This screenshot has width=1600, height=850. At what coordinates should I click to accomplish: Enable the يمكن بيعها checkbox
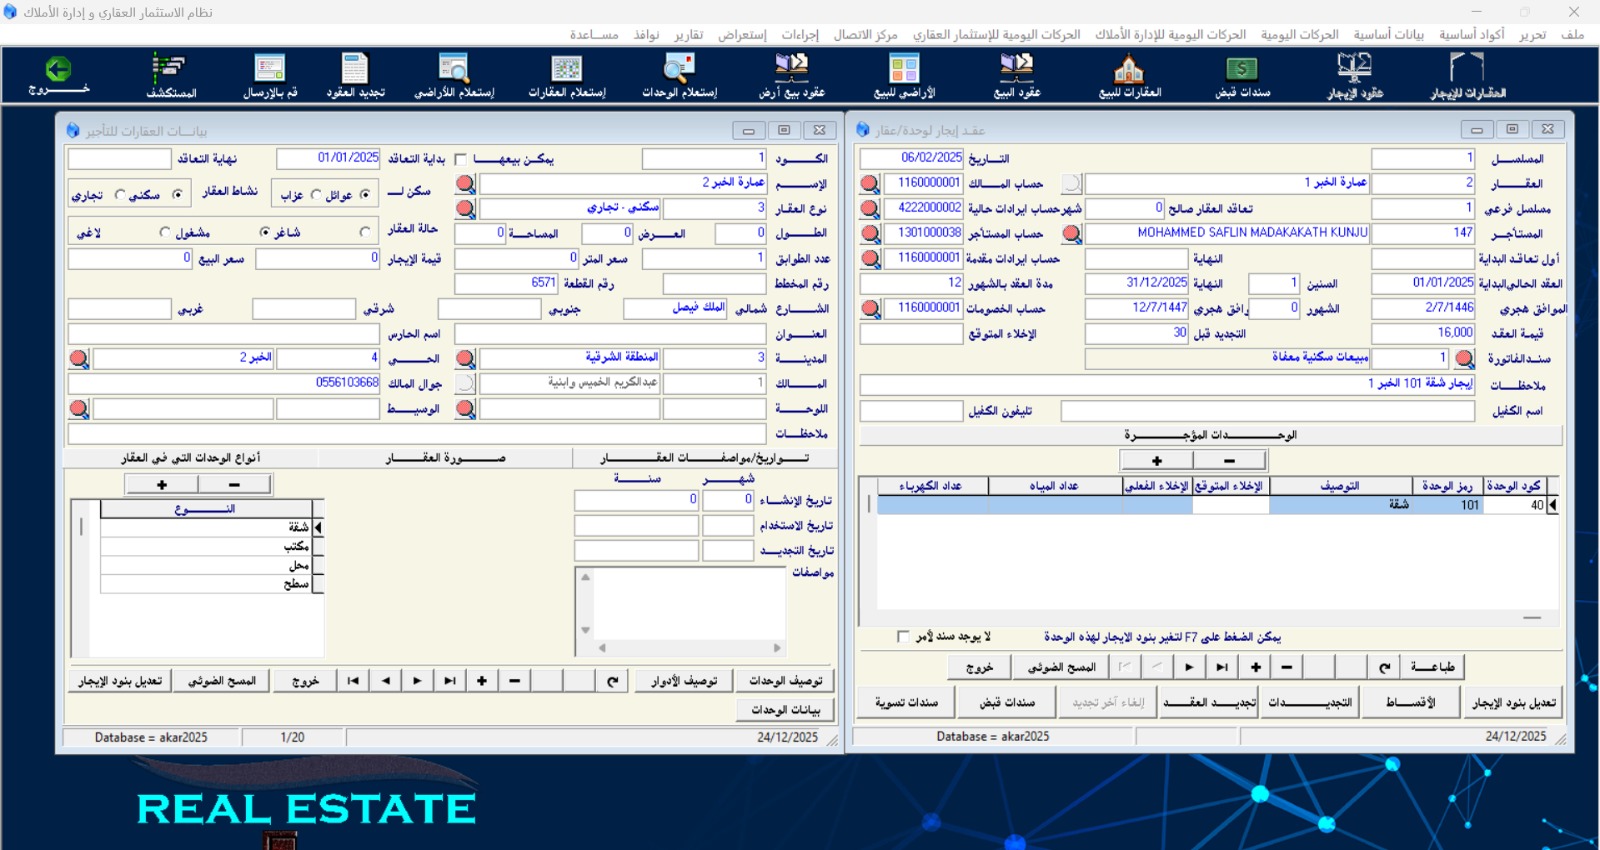pos(461,159)
